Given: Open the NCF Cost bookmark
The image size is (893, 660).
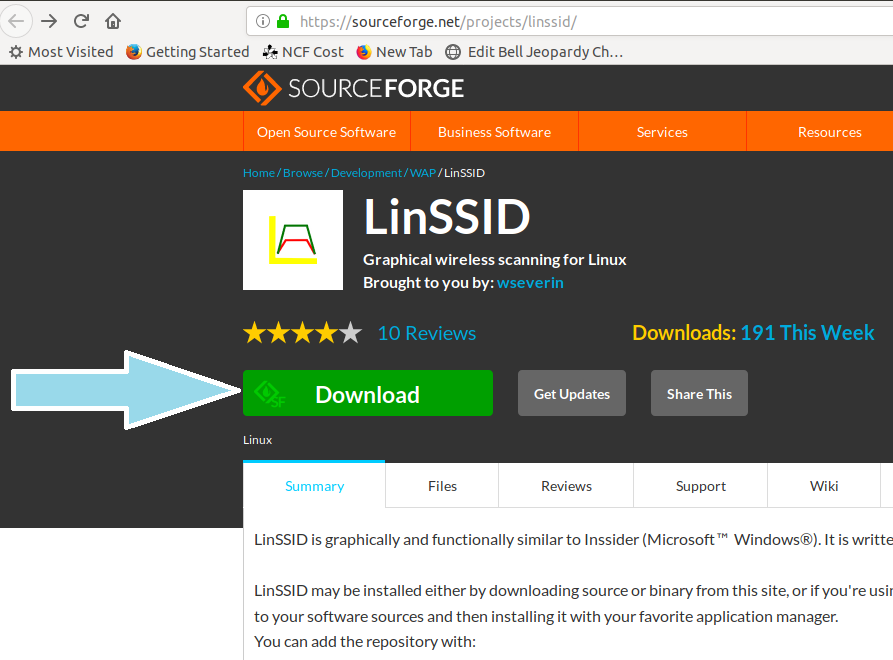Looking at the screenshot, I should (303, 52).
